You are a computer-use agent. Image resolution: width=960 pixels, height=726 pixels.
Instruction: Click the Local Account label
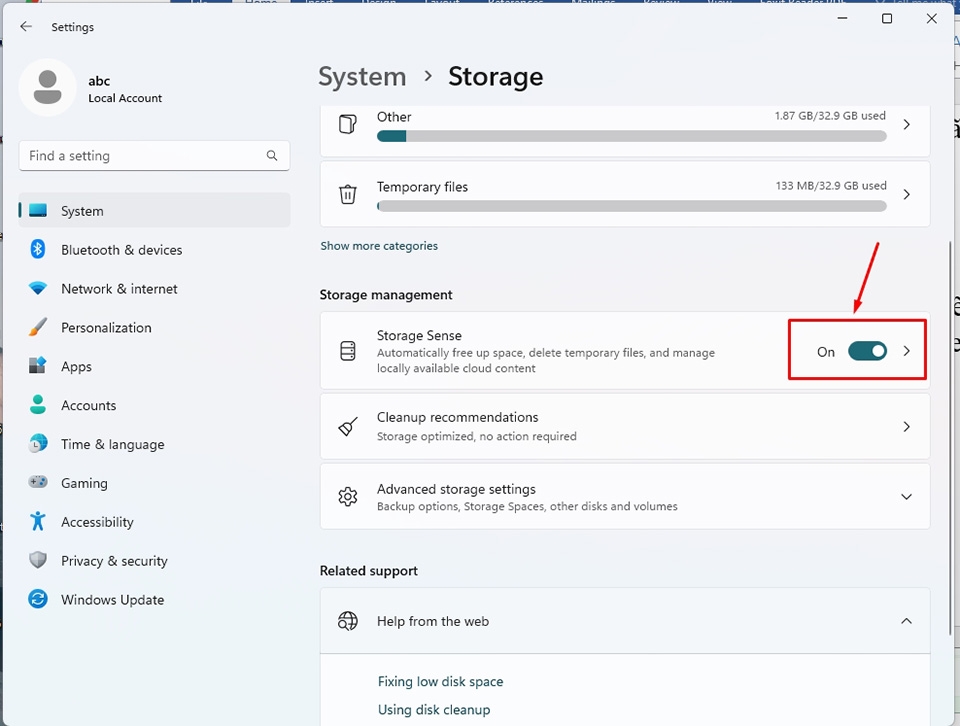[125, 98]
